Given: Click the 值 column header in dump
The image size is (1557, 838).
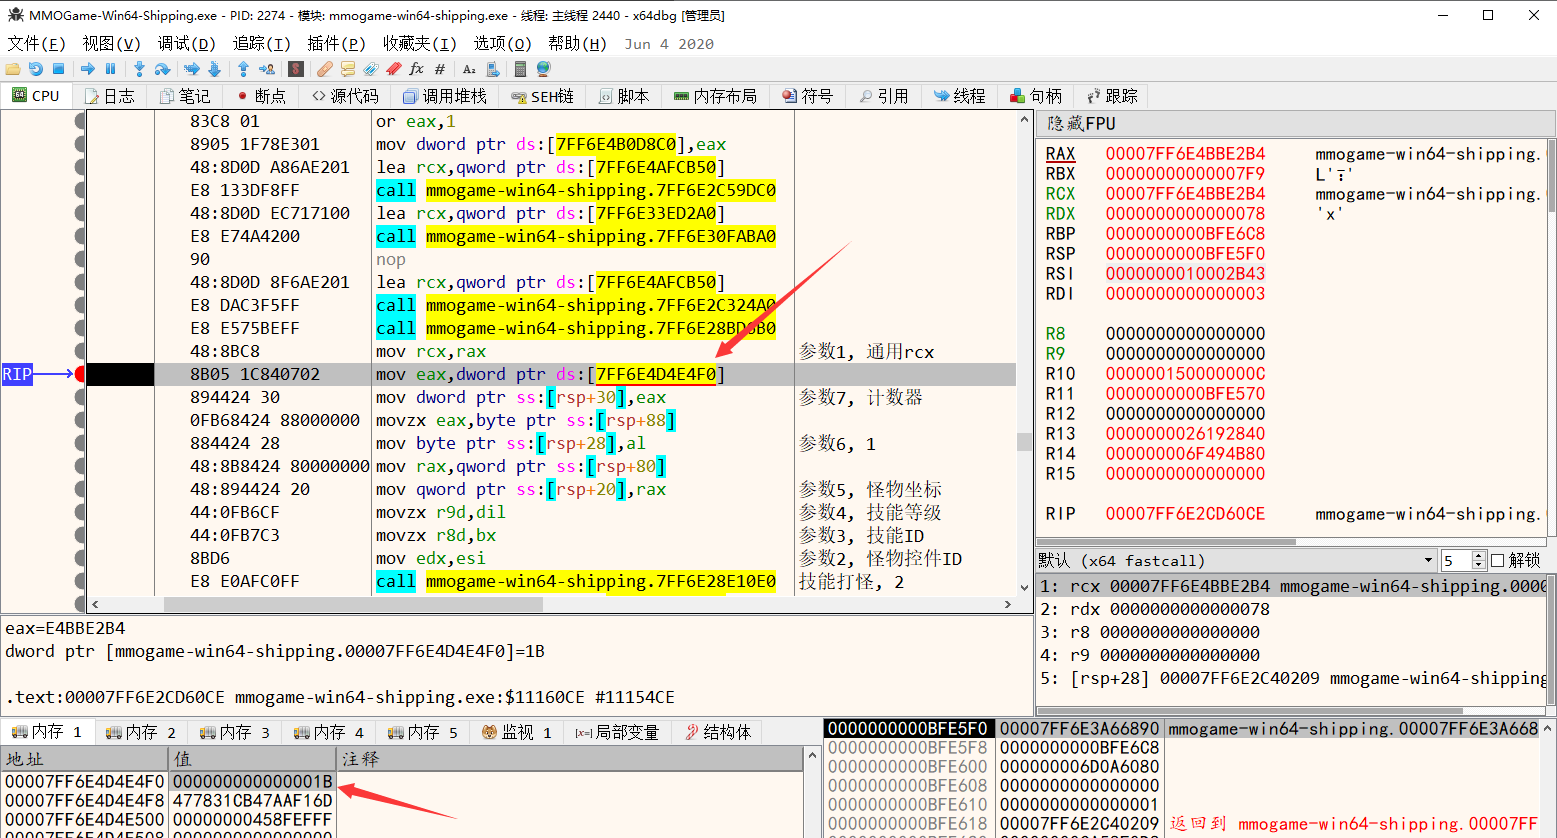Looking at the screenshot, I should (x=251, y=759).
